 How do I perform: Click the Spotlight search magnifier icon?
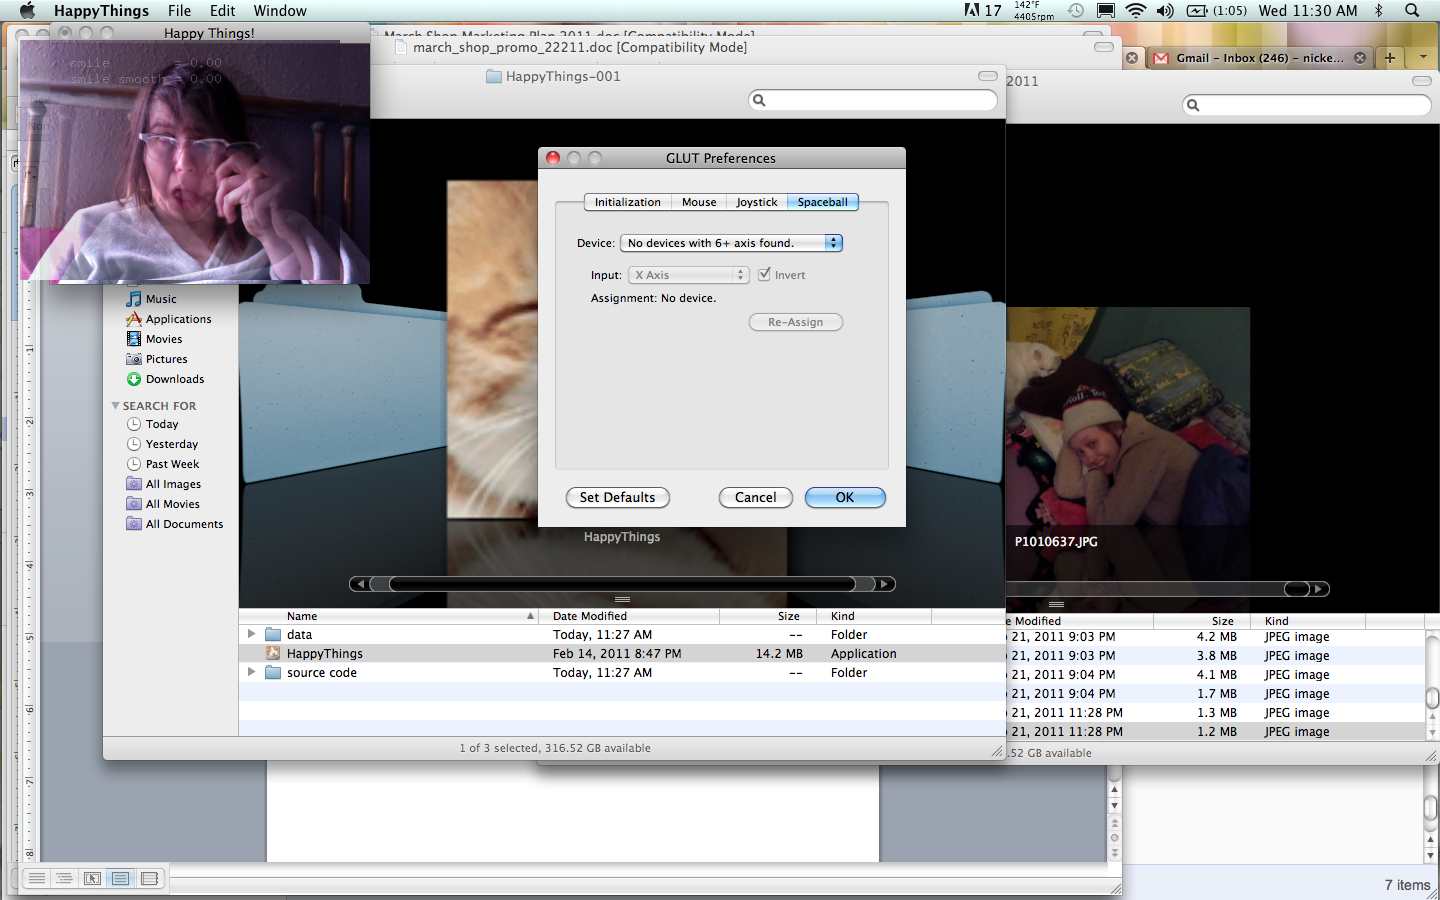[x=1412, y=11]
